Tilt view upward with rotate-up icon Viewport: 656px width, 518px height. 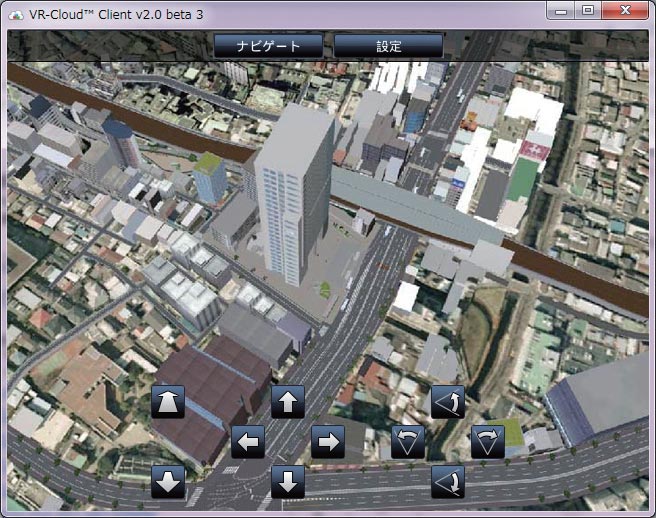(x=448, y=402)
